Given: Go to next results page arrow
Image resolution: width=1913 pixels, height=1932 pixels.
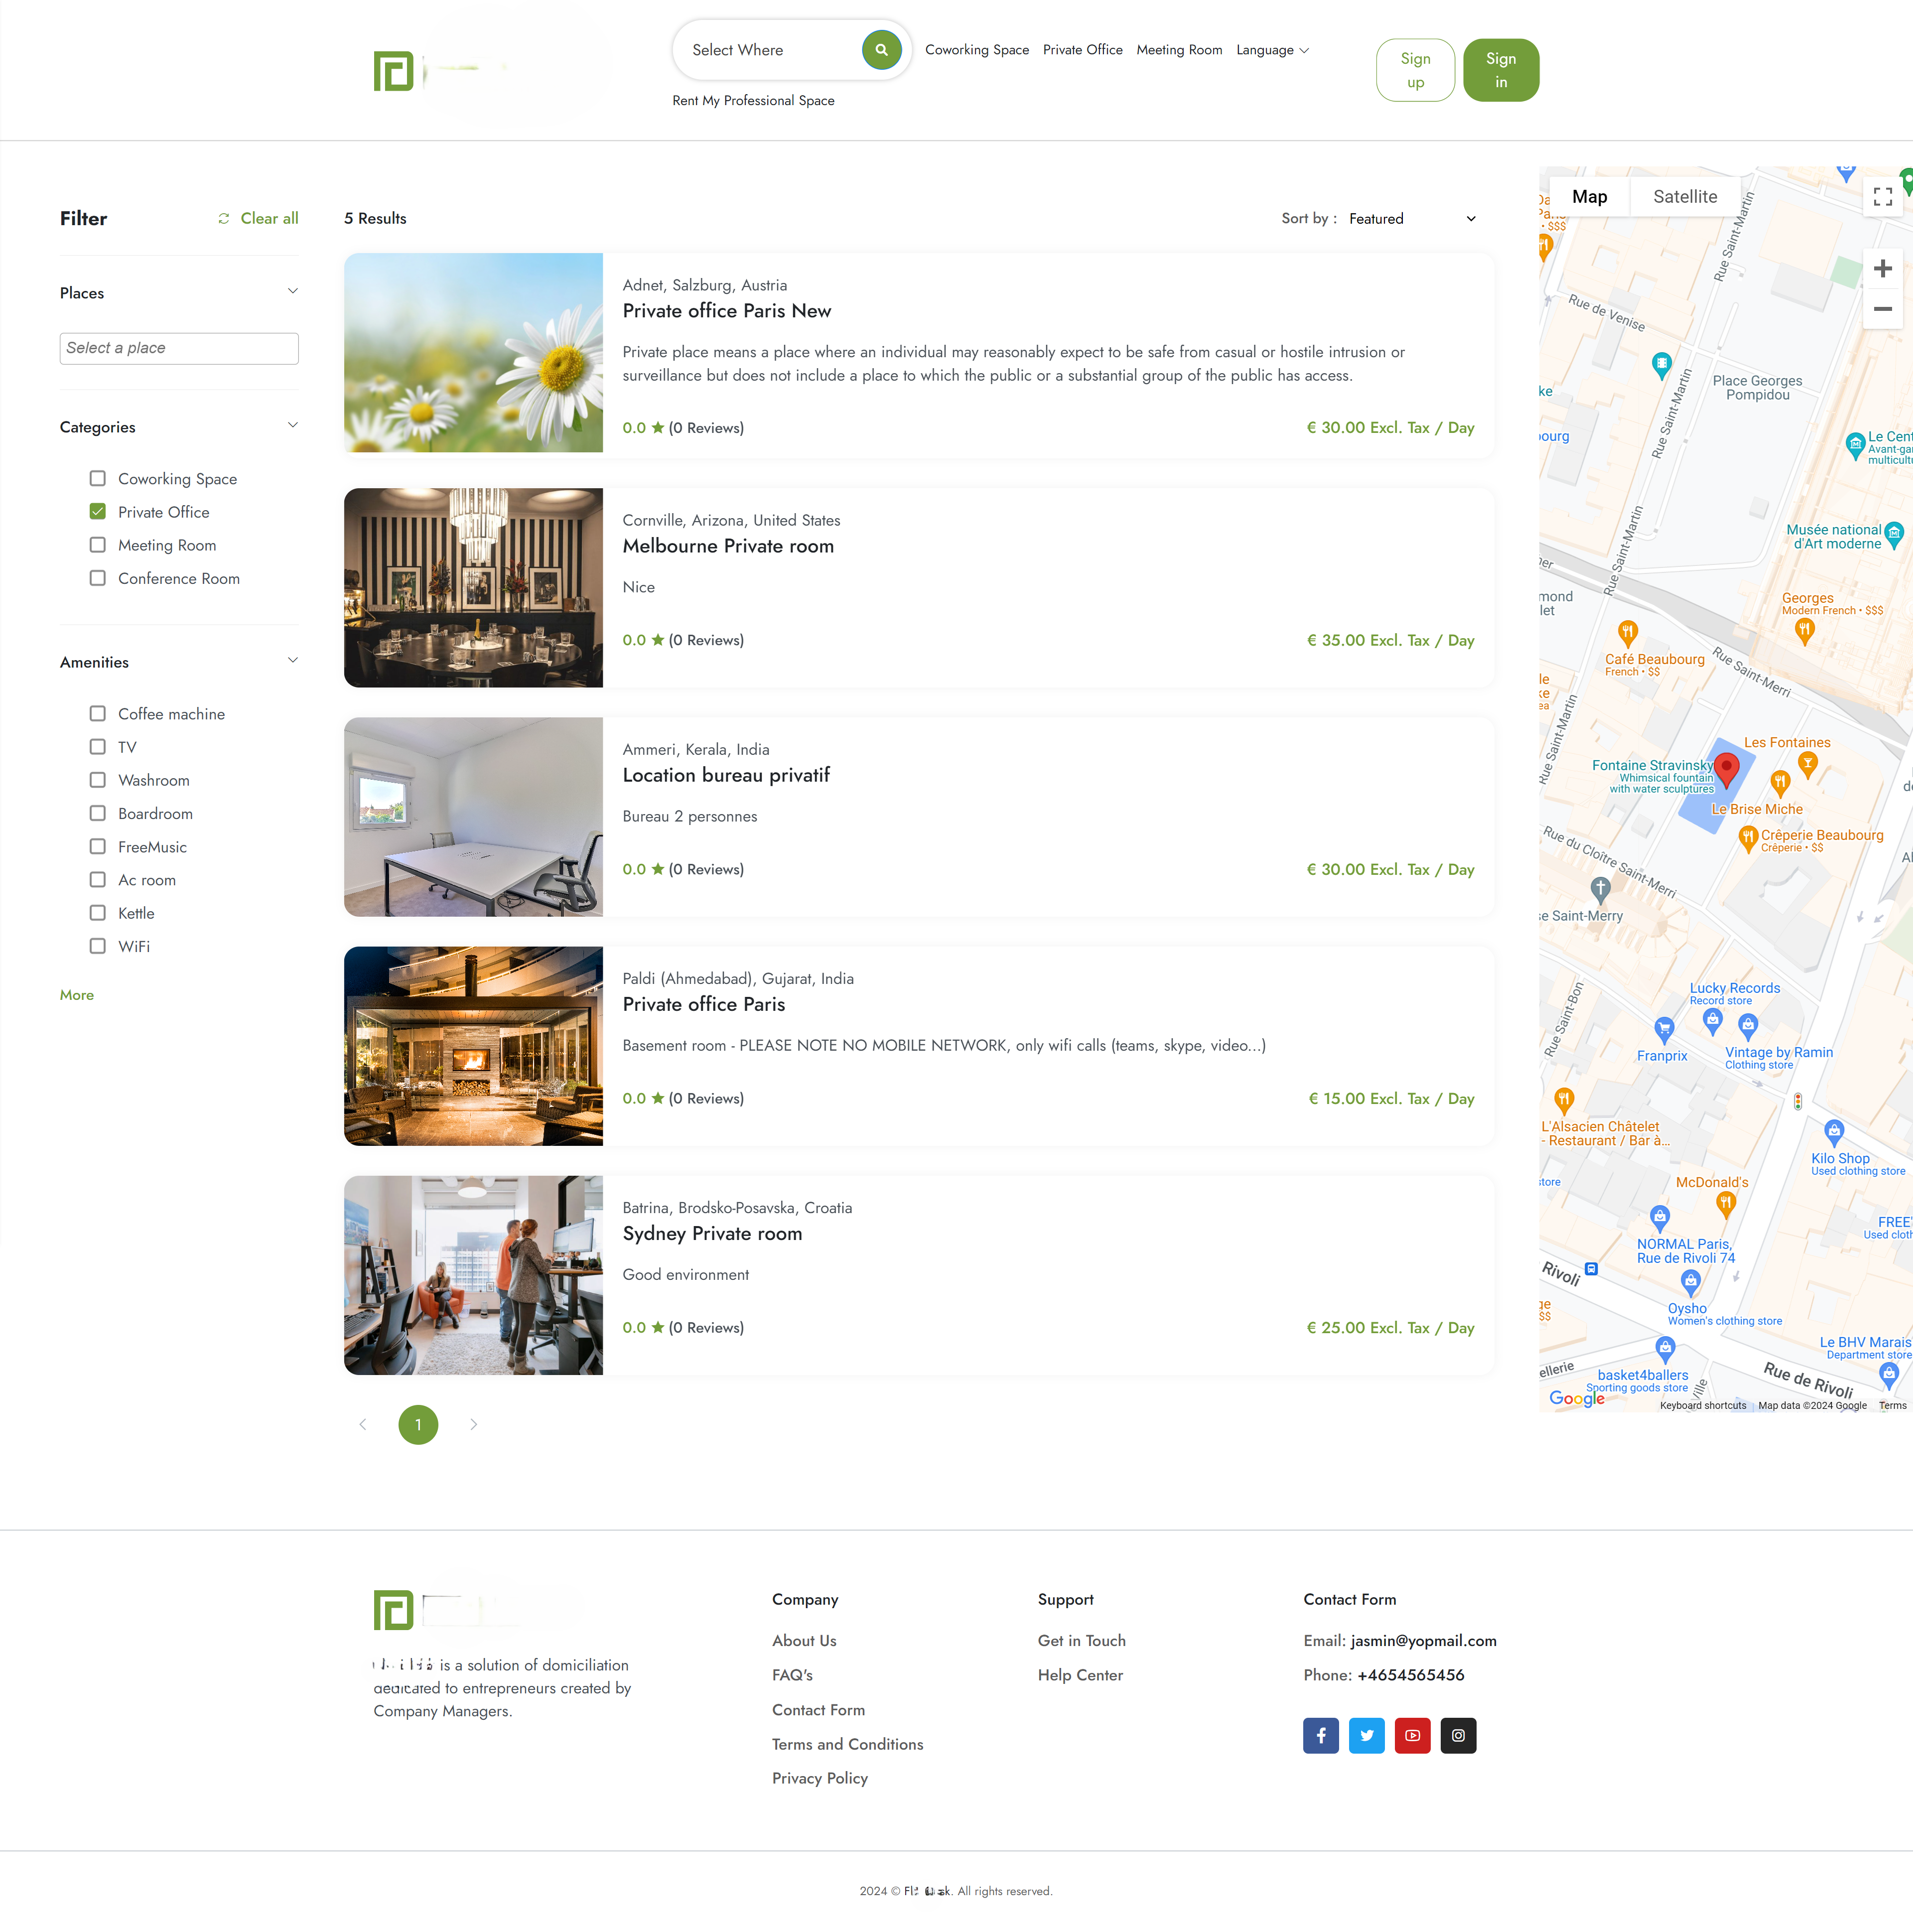Looking at the screenshot, I should [474, 1424].
